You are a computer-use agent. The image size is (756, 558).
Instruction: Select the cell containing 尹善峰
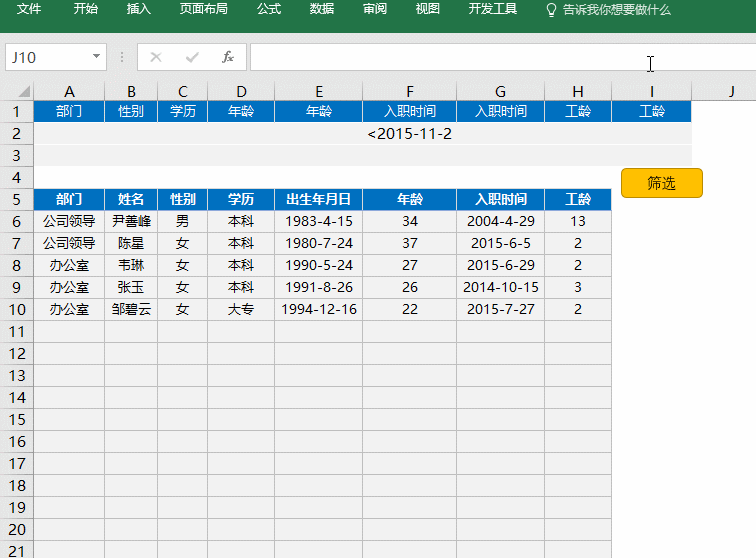[131, 221]
